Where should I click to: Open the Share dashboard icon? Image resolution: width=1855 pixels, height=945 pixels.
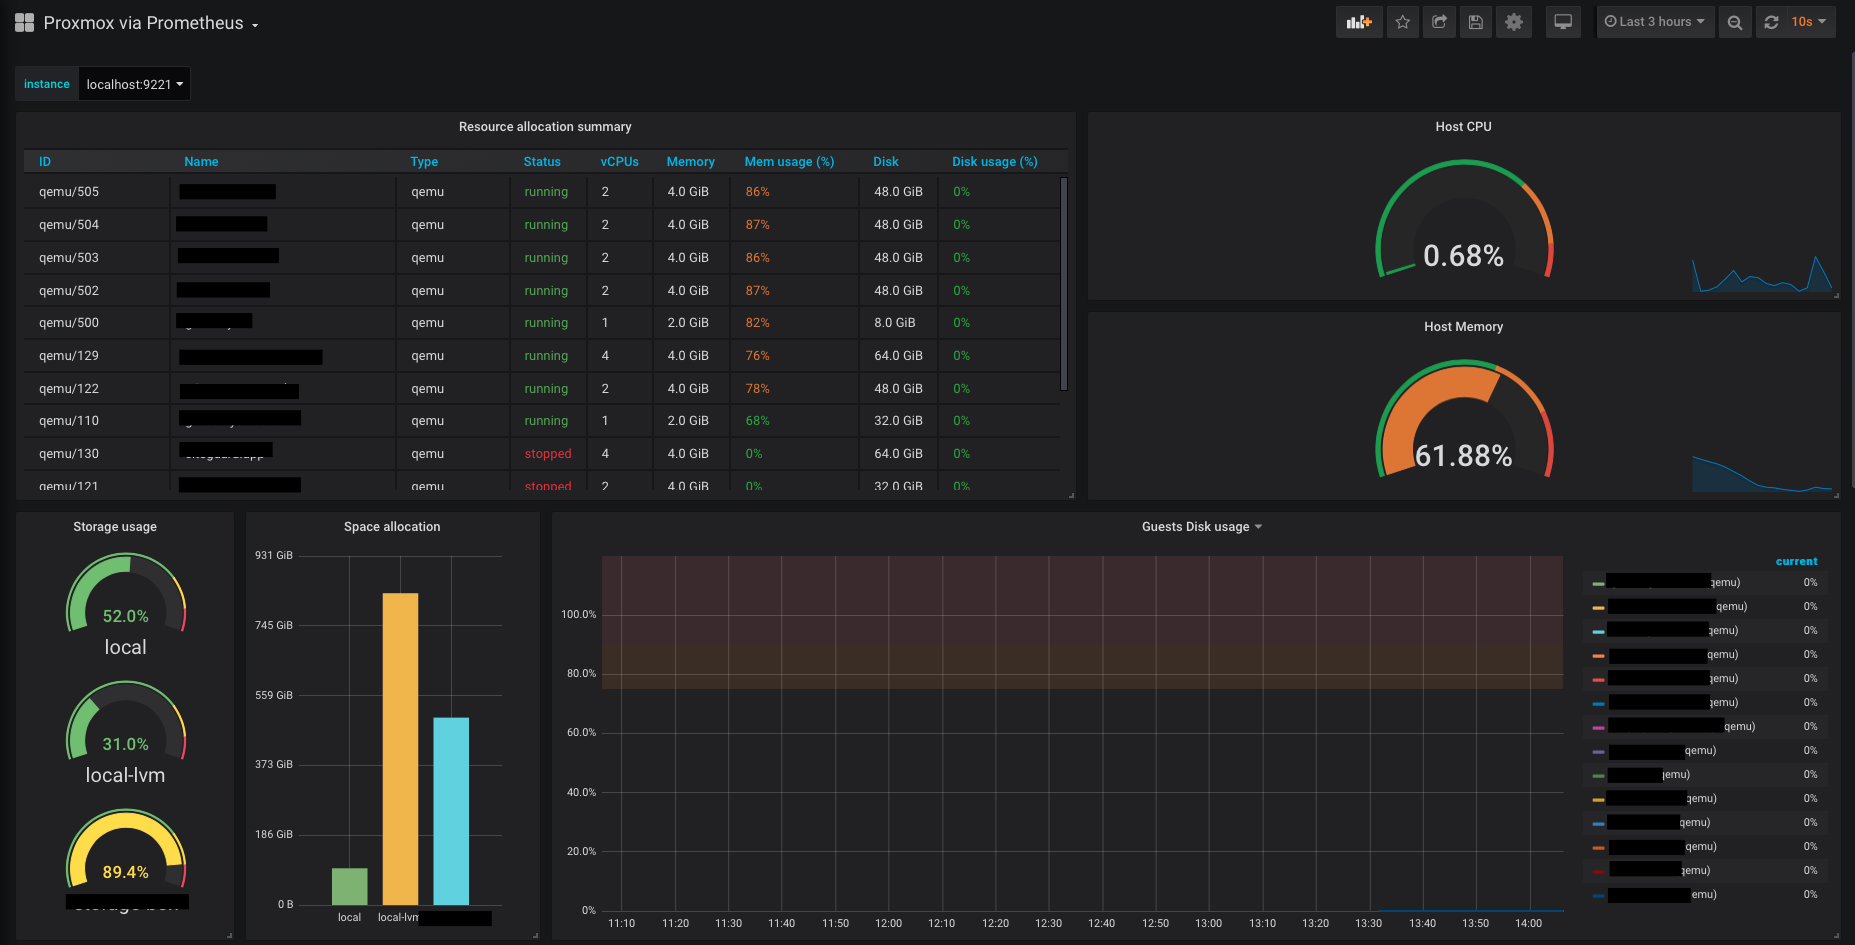point(1439,22)
